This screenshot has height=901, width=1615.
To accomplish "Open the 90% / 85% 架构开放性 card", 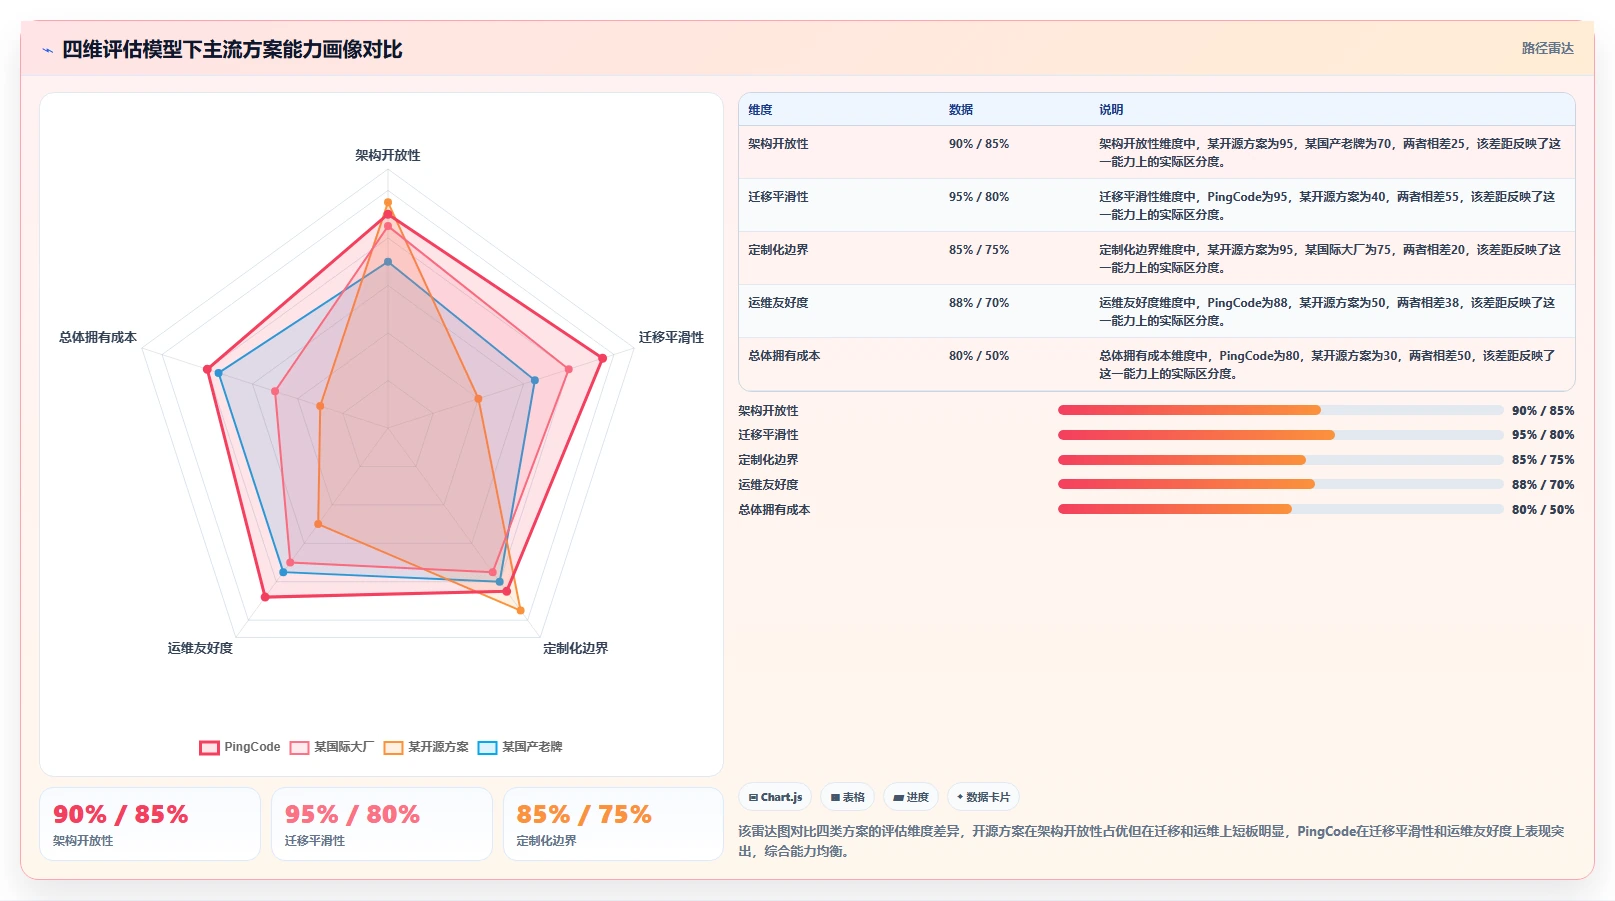I will 150,824.
